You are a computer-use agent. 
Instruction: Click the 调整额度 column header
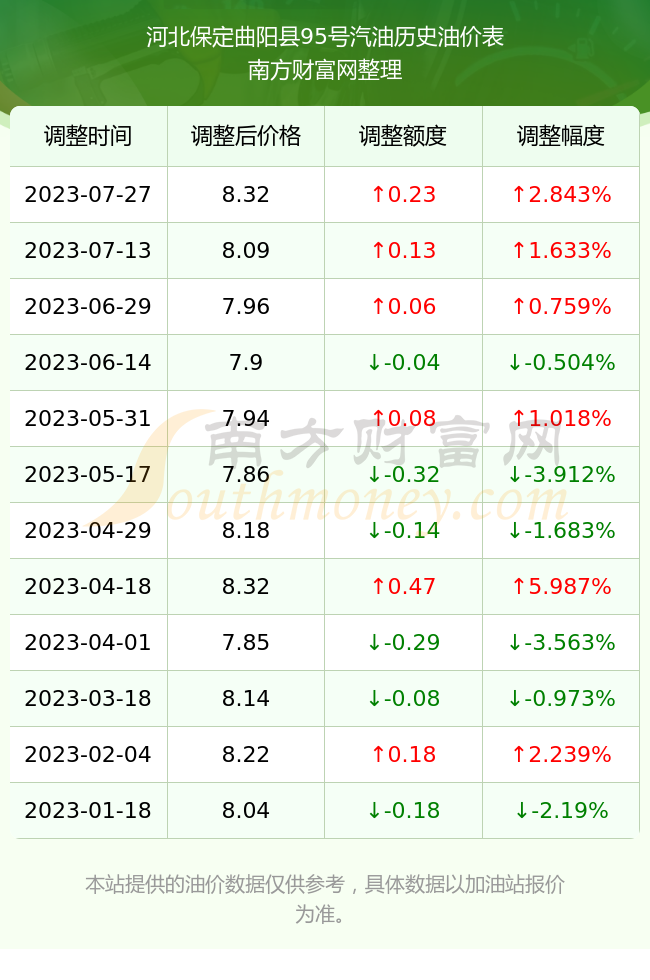[403, 136]
